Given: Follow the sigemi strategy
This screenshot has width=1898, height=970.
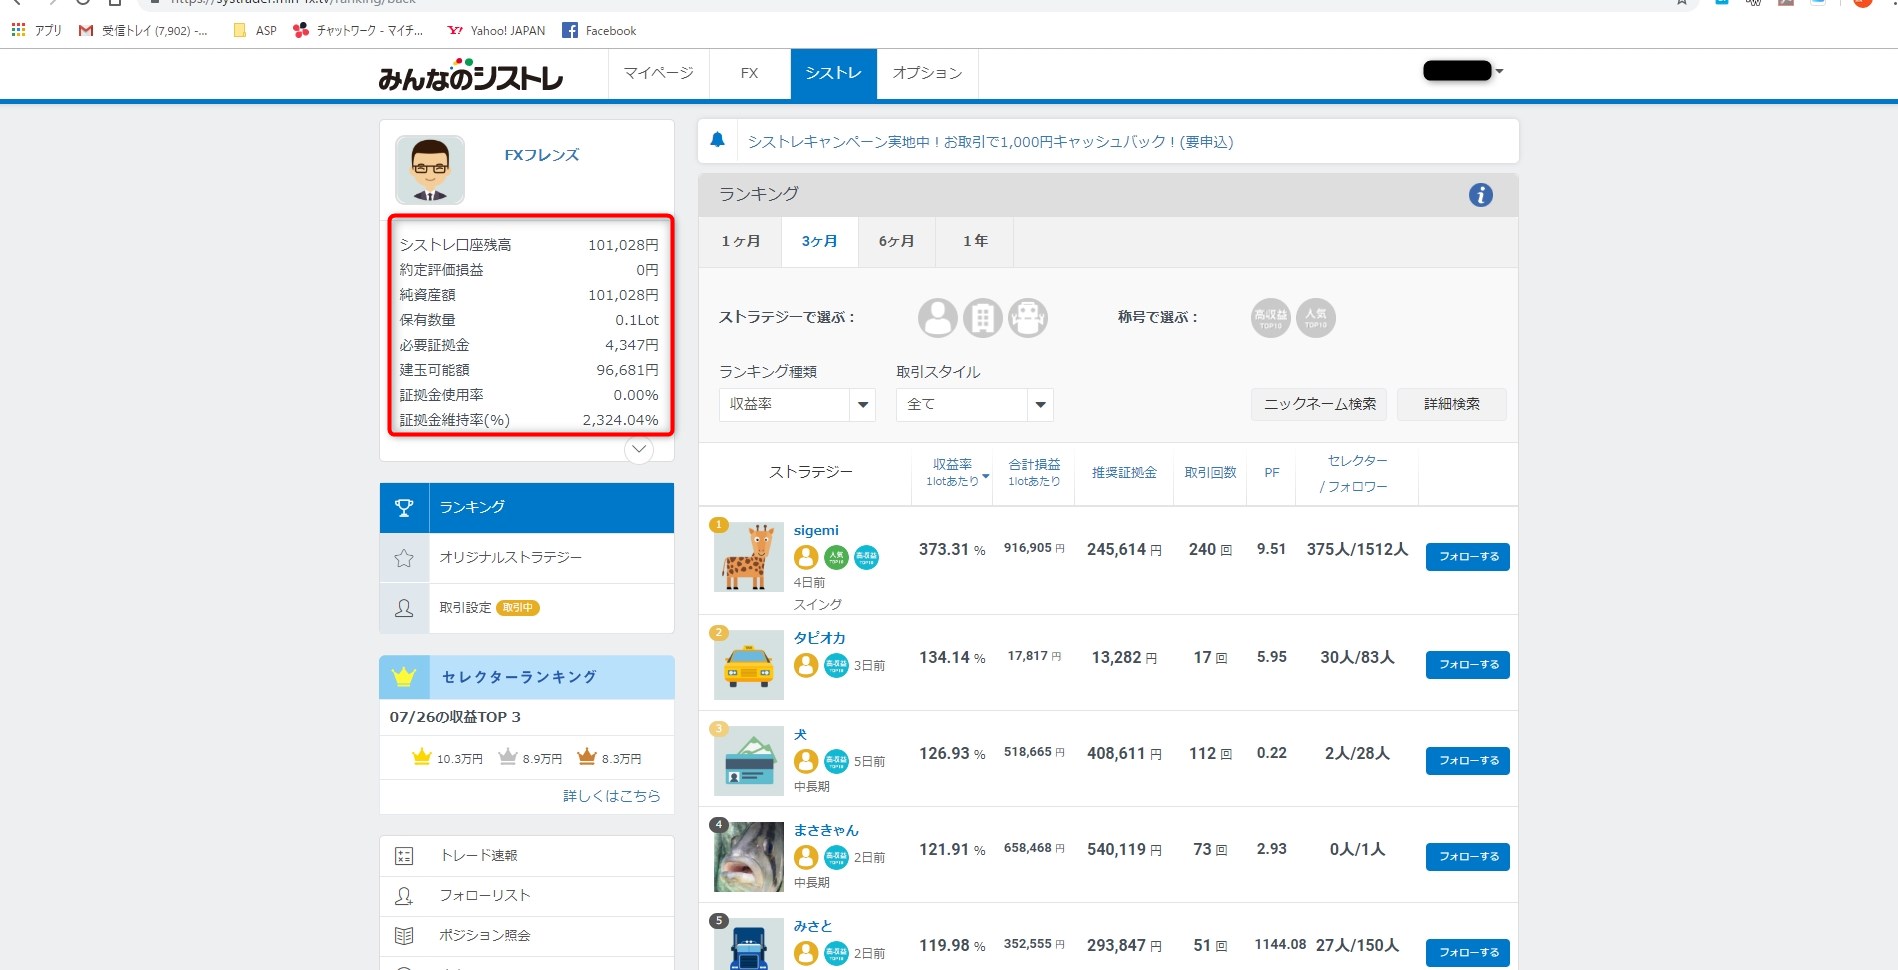Looking at the screenshot, I should pos(1467,557).
